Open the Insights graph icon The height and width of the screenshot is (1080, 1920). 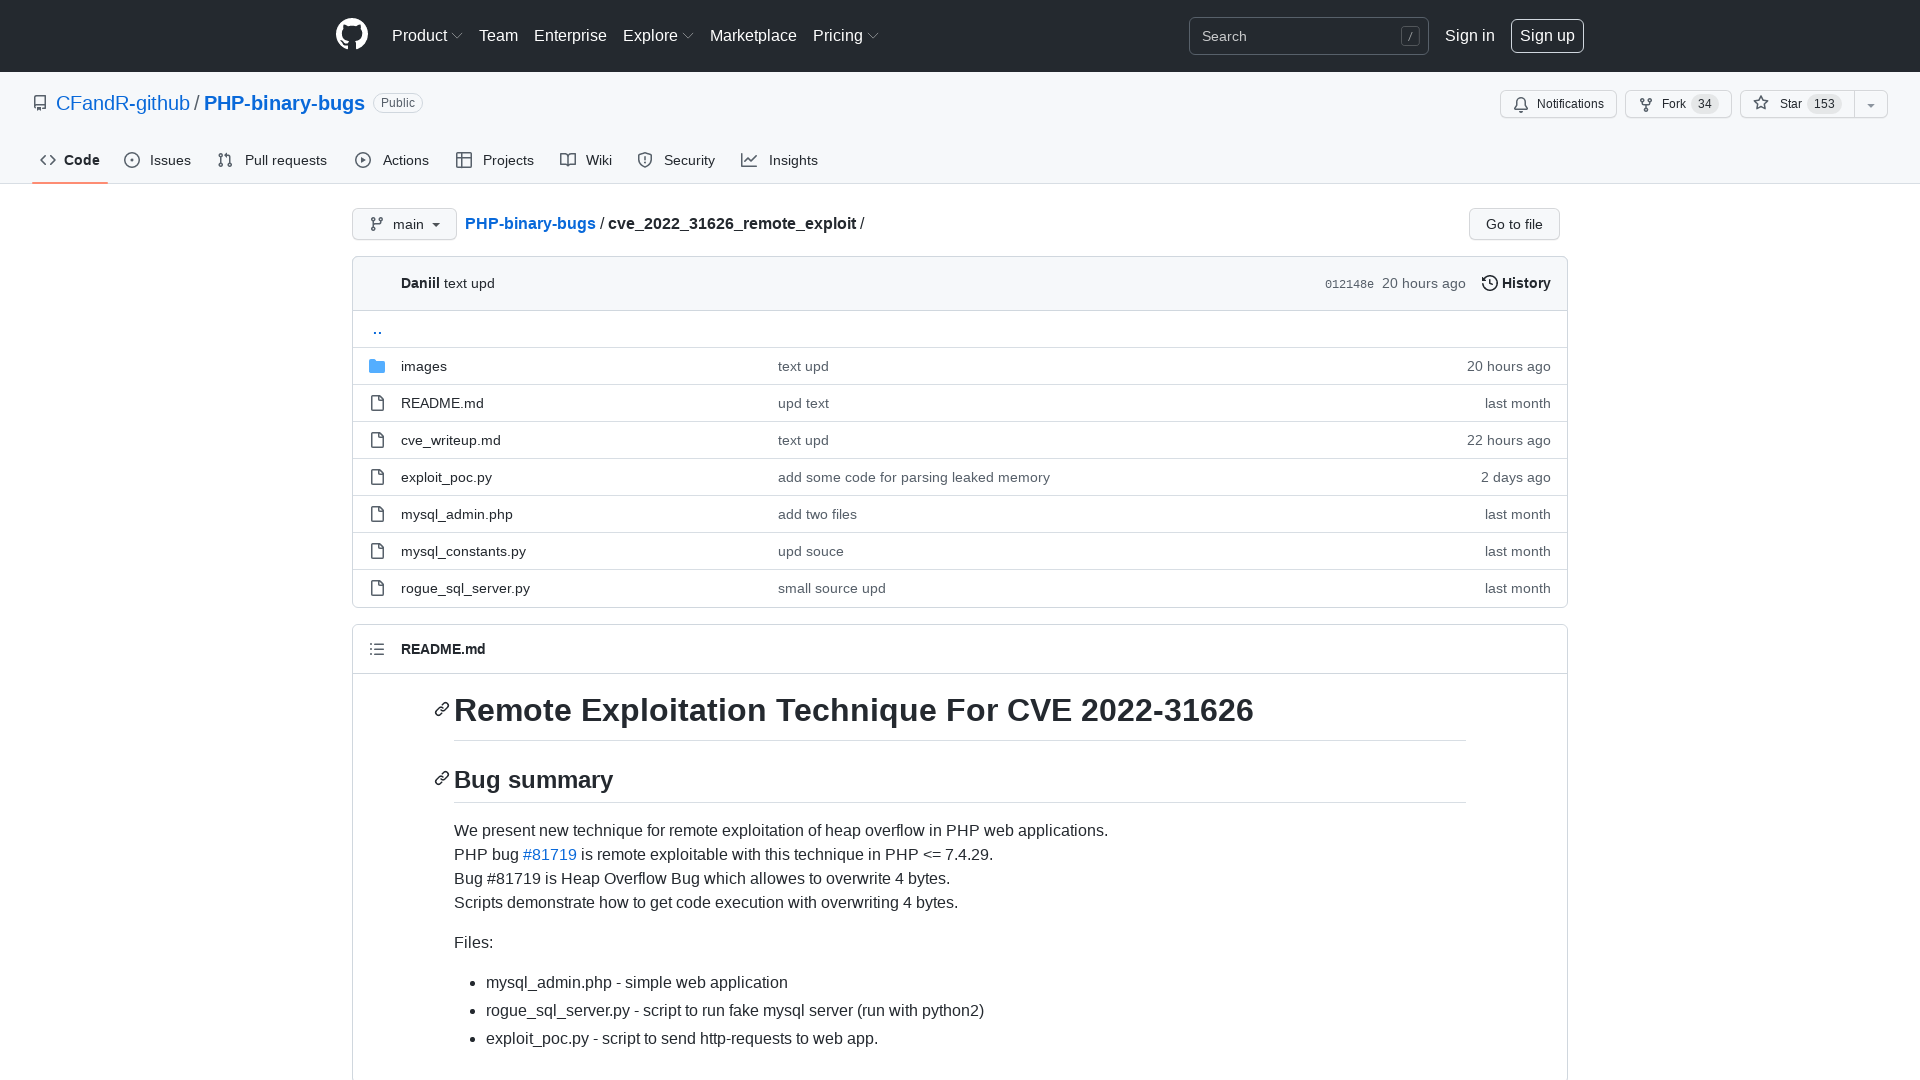tap(749, 160)
